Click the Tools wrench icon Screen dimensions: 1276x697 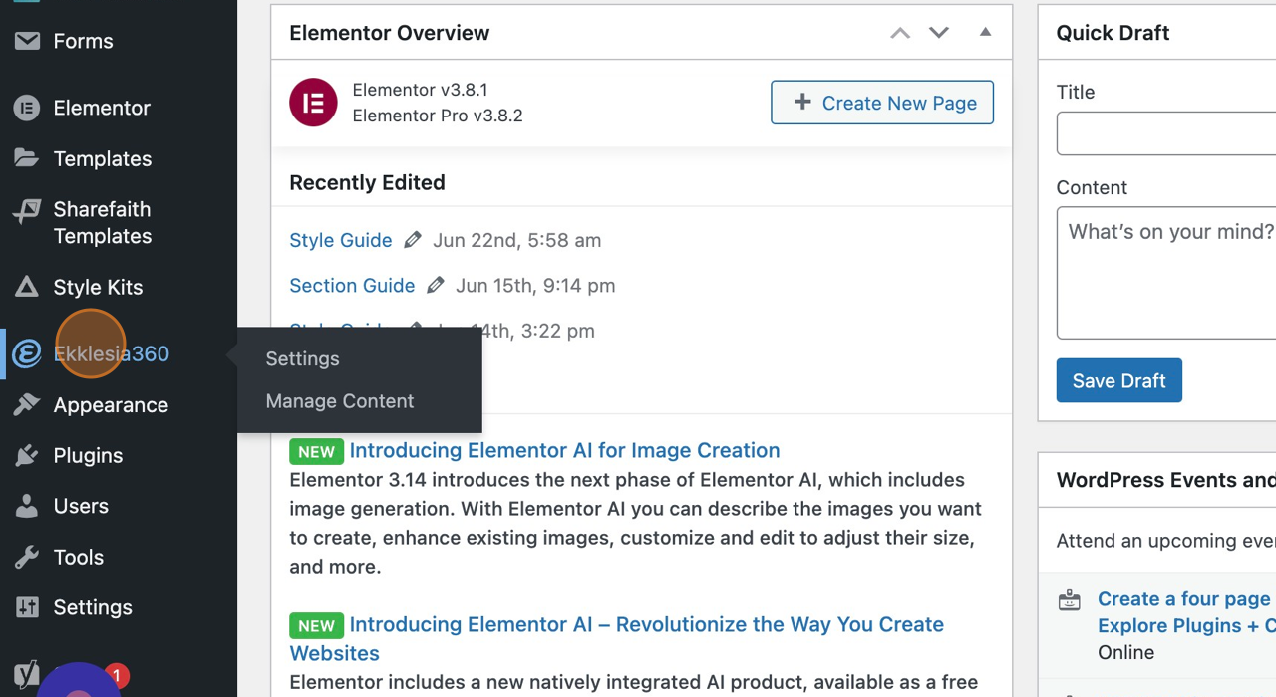pyautogui.click(x=27, y=557)
